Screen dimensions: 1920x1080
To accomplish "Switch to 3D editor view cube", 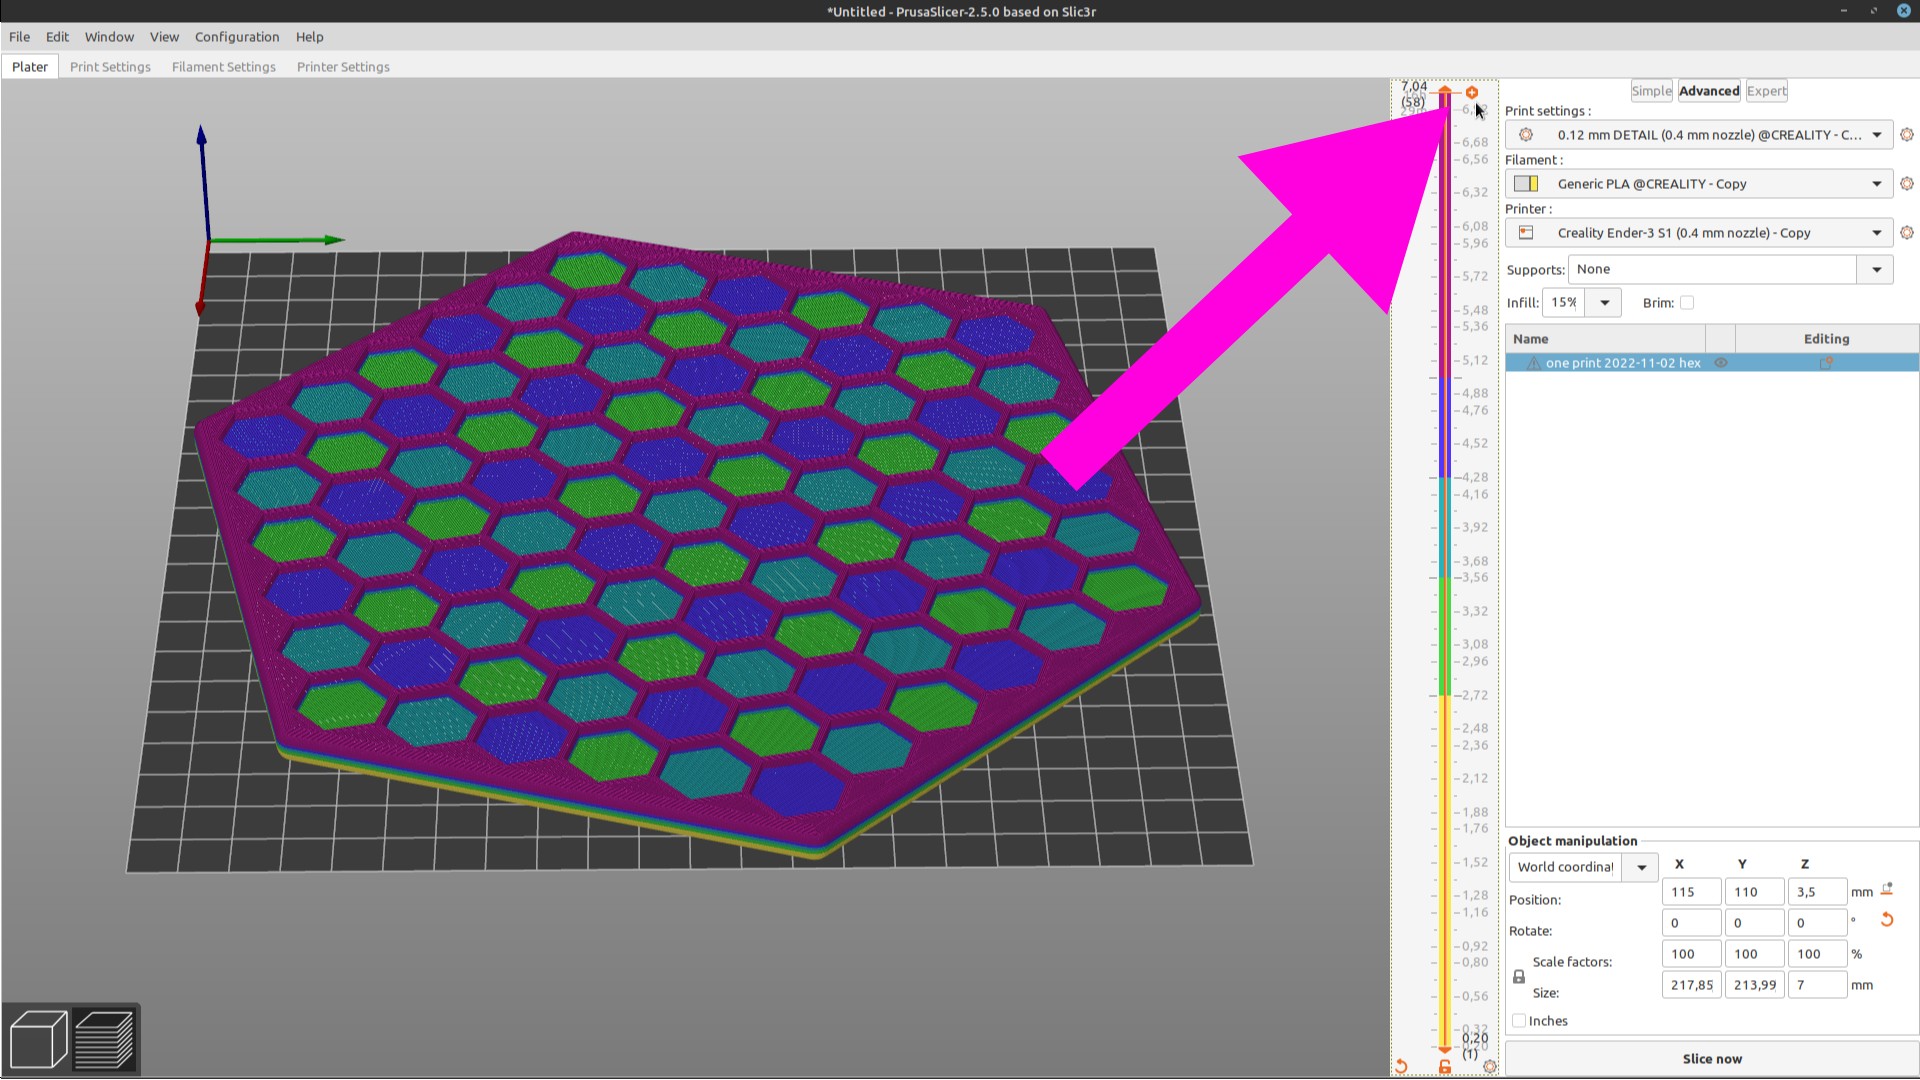I will click(x=37, y=1039).
